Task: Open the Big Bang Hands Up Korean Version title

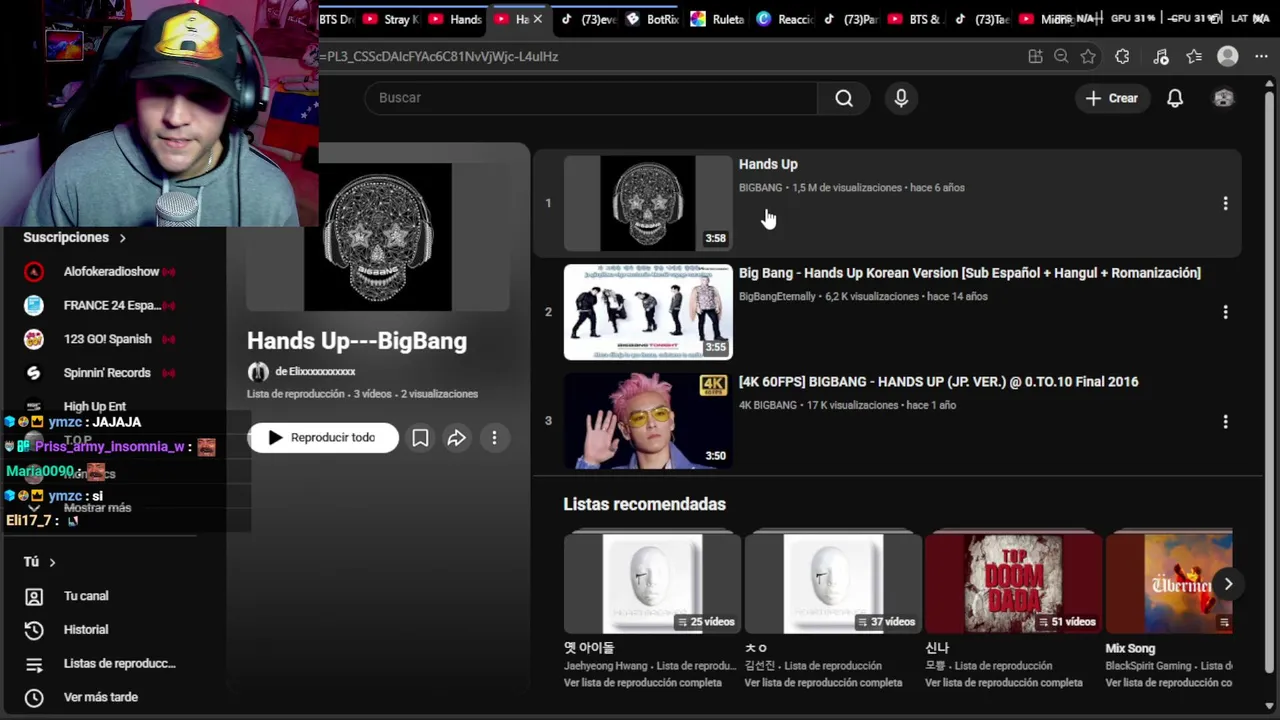Action: point(970,273)
